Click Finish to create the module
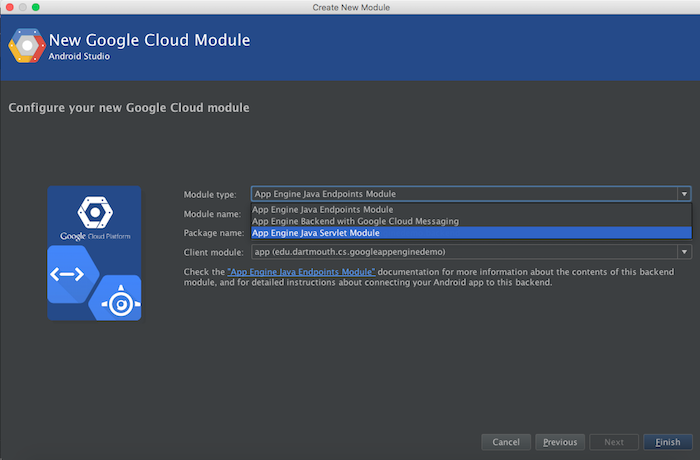The height and width of the screenshot is (460, 700). [668, 442]
